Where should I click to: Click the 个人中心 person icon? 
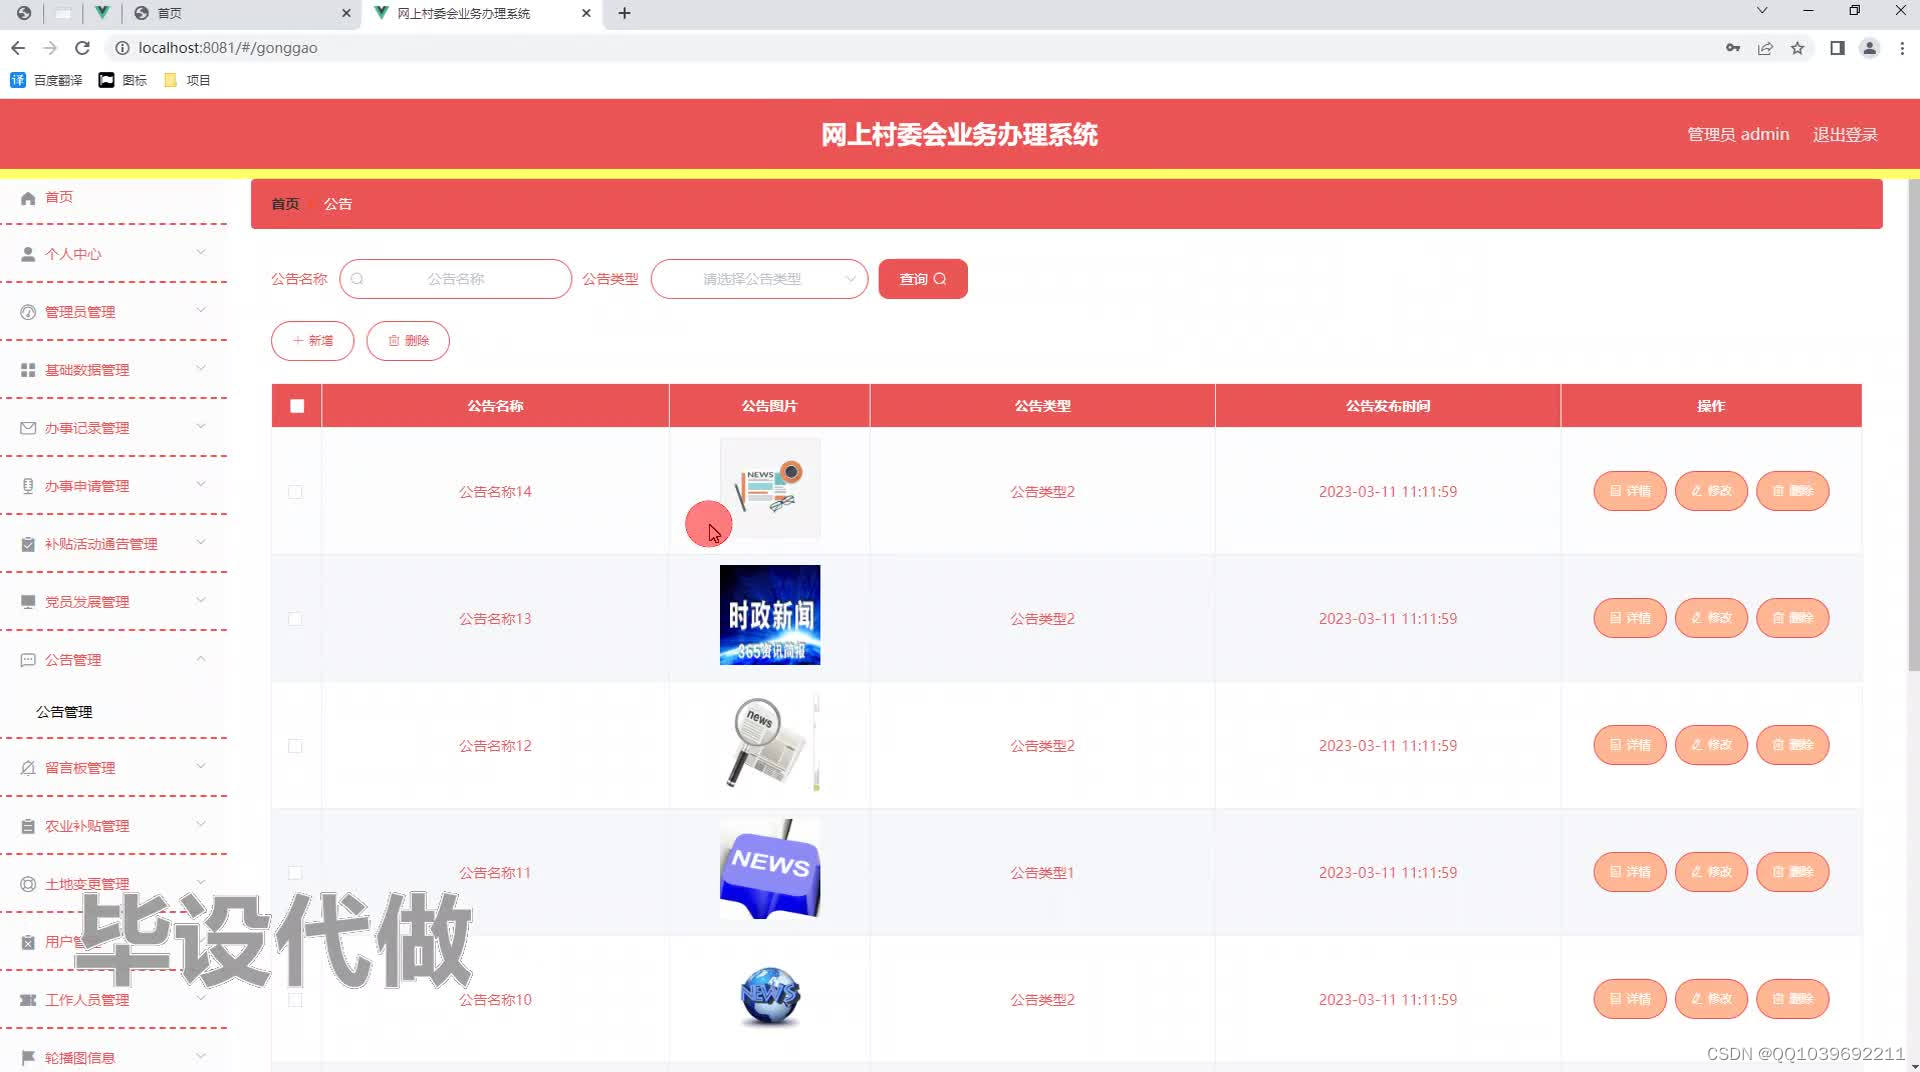point(27,253)
